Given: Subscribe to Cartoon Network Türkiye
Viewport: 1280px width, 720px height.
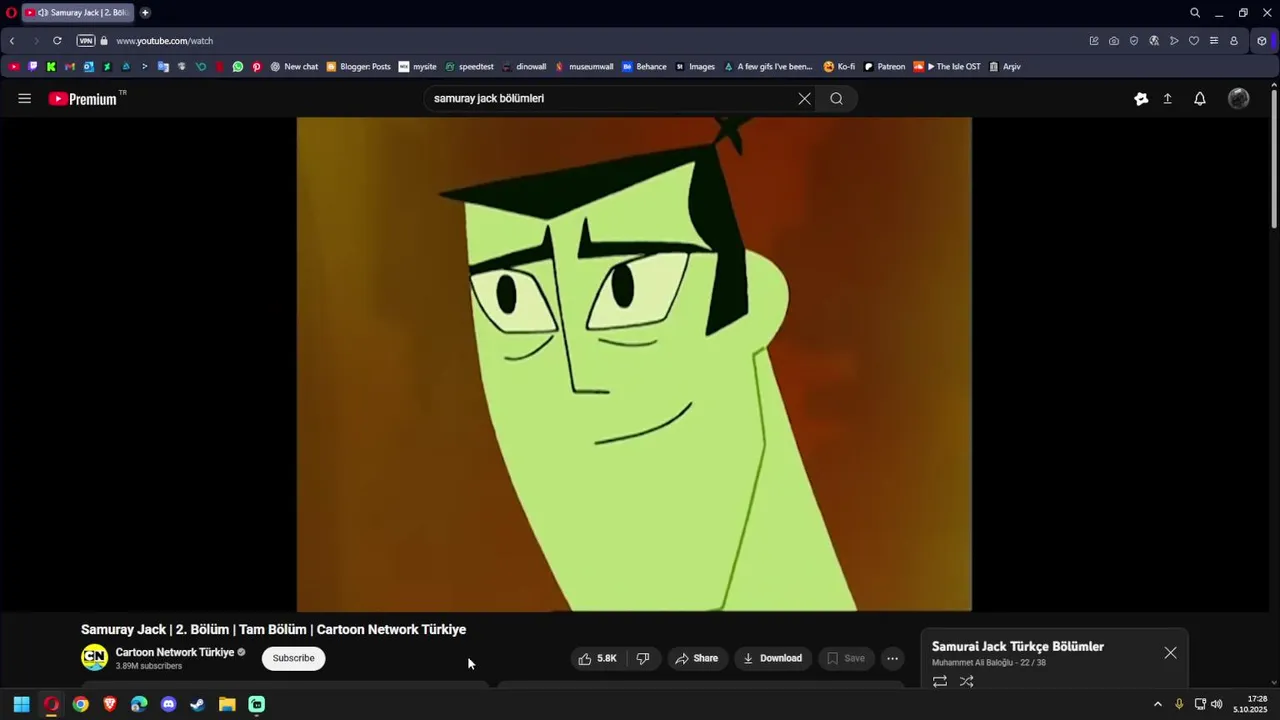Looking at the screenshot, I should click(x=293, y=658).
